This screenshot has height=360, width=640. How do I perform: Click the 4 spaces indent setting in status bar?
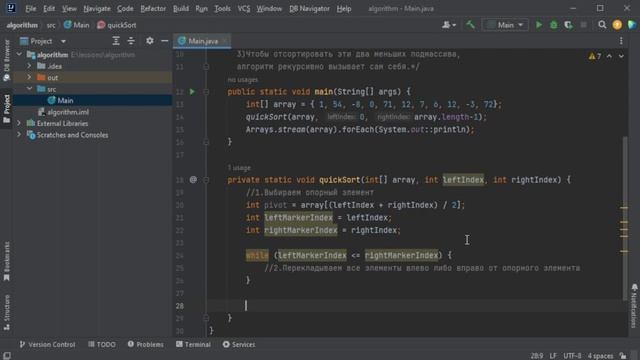pos(600,356)
